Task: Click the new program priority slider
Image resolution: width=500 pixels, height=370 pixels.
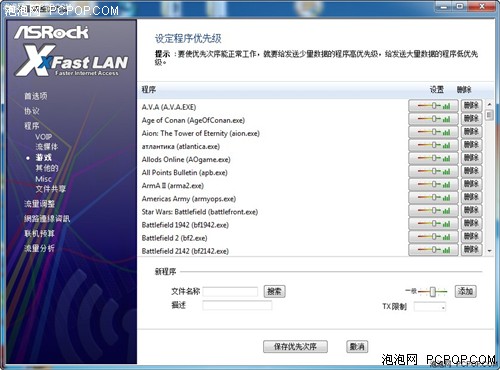Action: [x=432, y=292]
